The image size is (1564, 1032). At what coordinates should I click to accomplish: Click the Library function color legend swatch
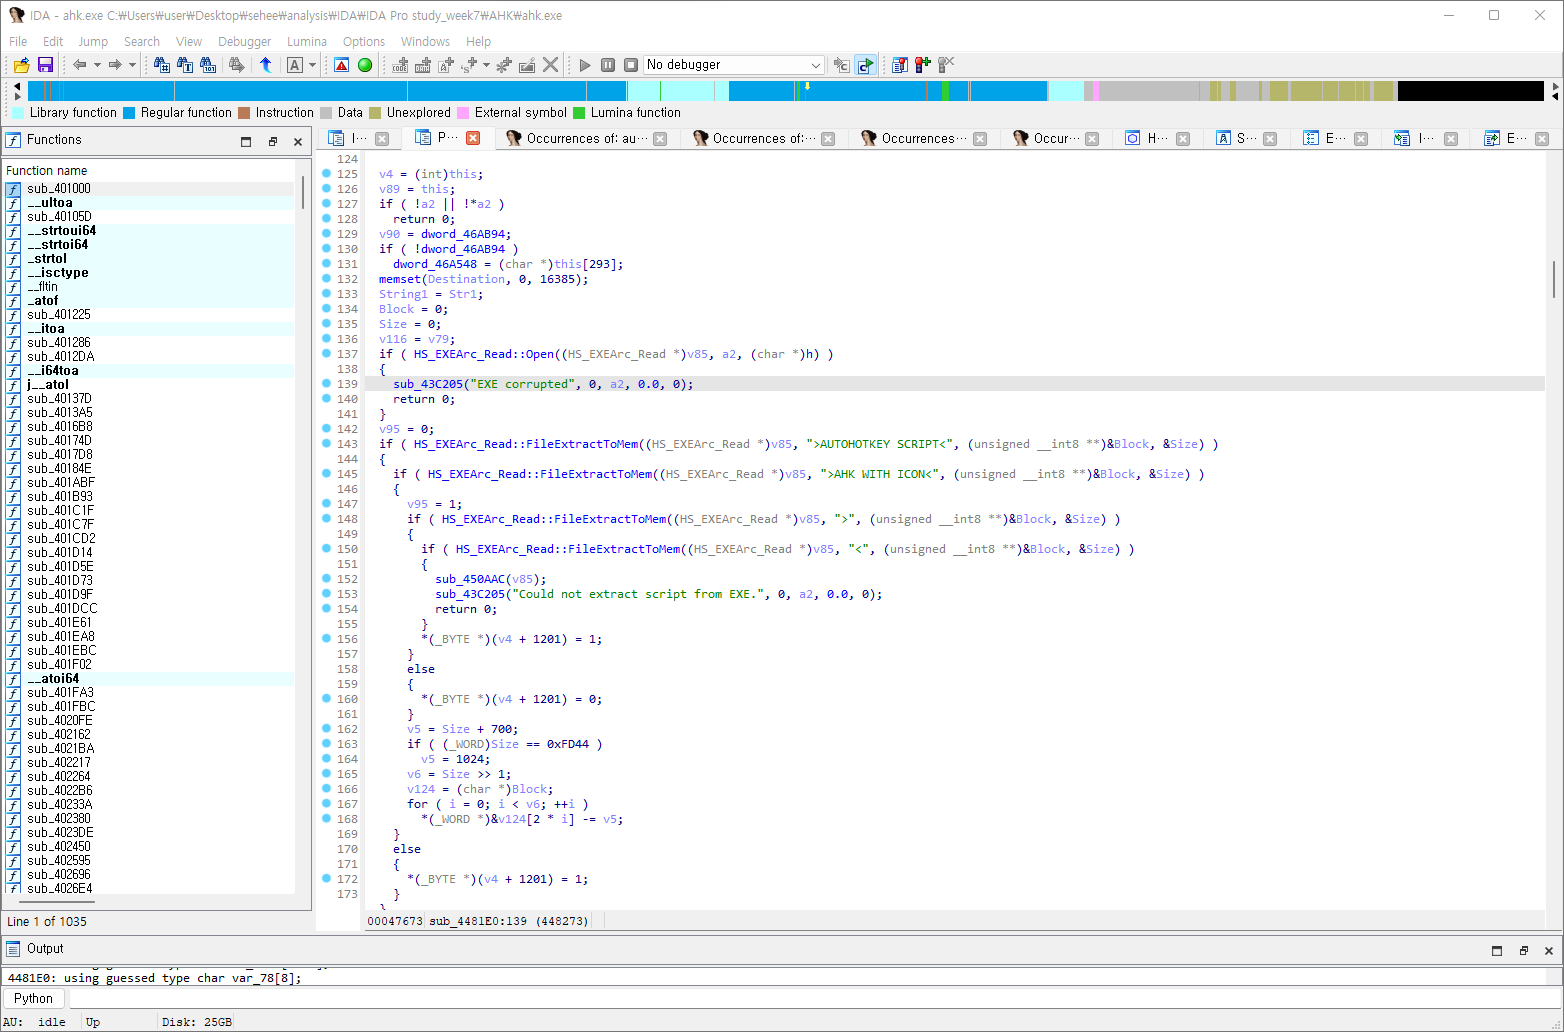18,113
